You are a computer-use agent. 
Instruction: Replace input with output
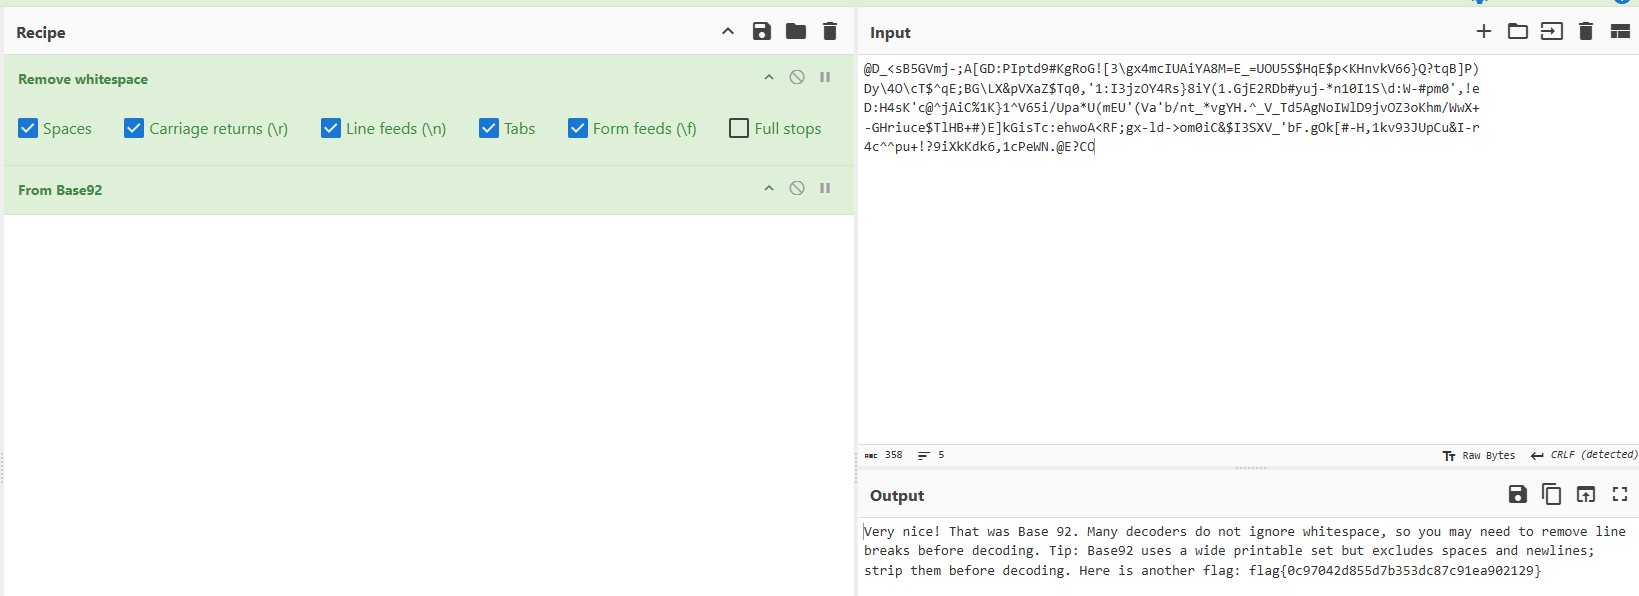coord(1586,494)
